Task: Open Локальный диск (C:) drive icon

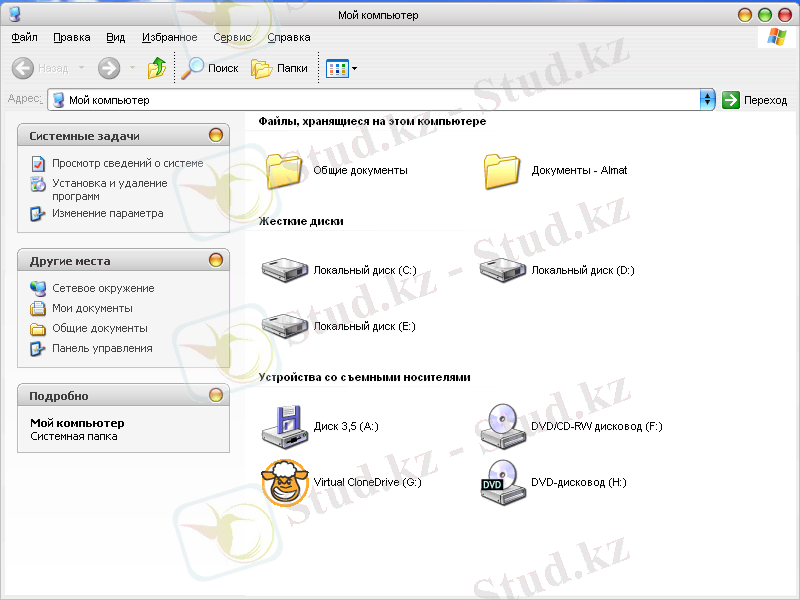Action: click(285, 270)
